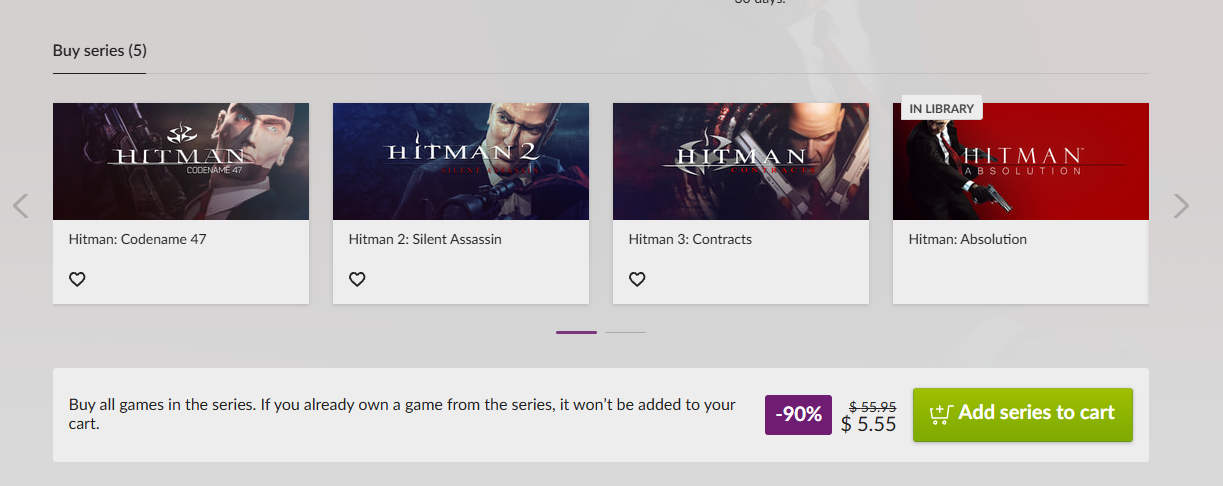Select the first purple carousel page indicator
Viewport: 1223px width, 486px height.
[576, 332]
